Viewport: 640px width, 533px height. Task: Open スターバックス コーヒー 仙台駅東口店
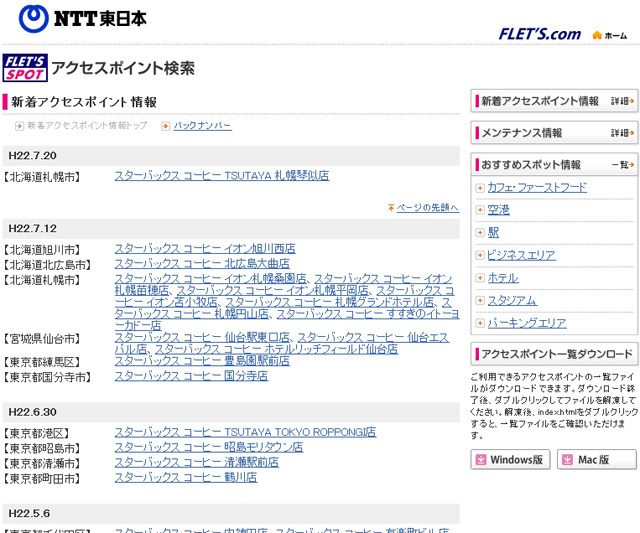coord(202,338)
